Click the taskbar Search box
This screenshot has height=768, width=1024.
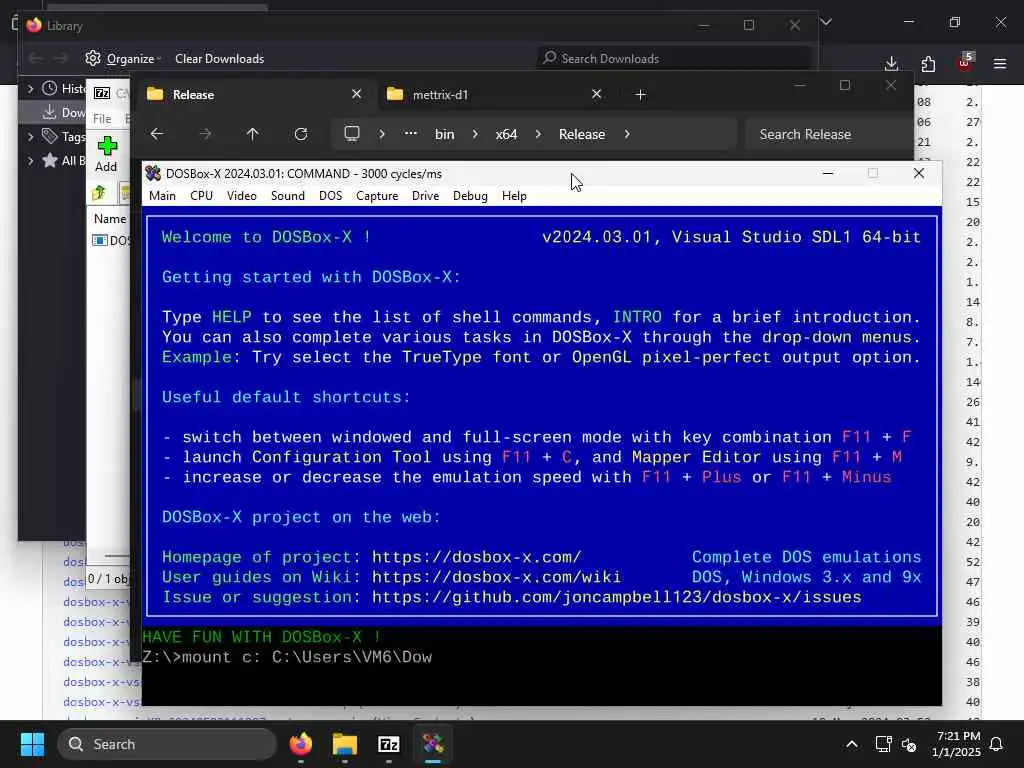click(x=167, y=744)
